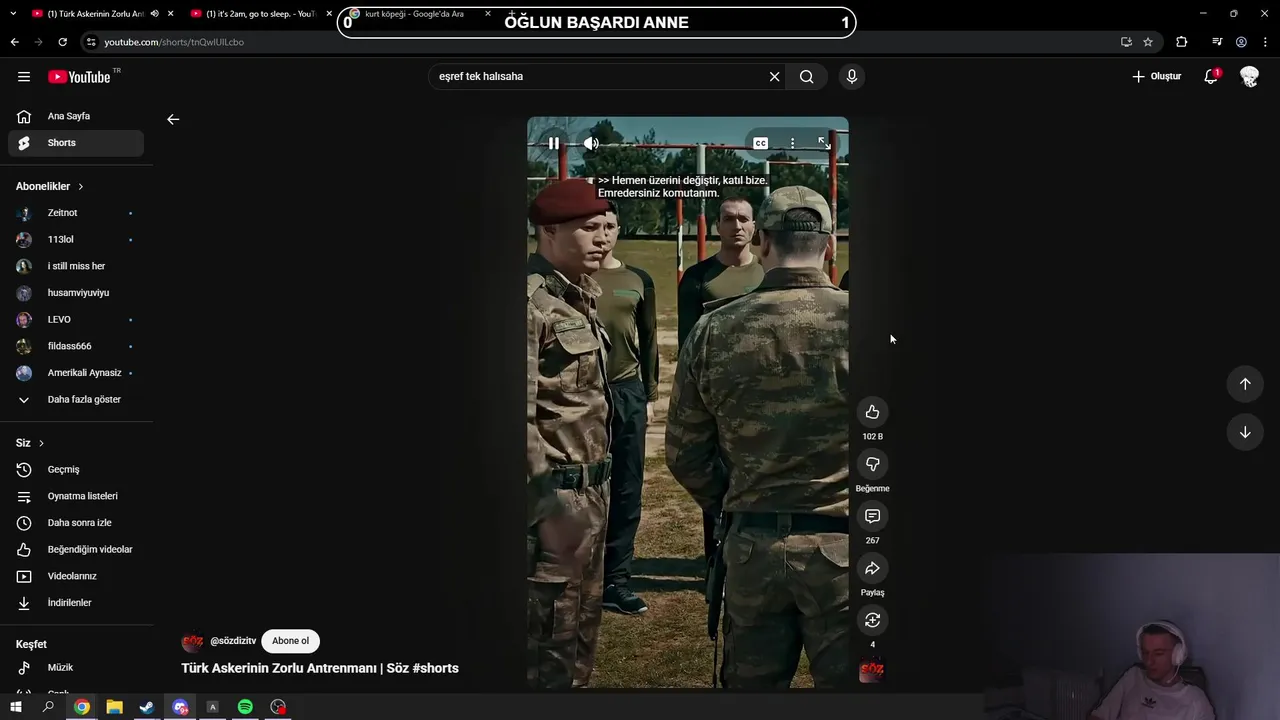
Task: Close the "it's 2am, go to sleep" tab
Action: point(329,14)
